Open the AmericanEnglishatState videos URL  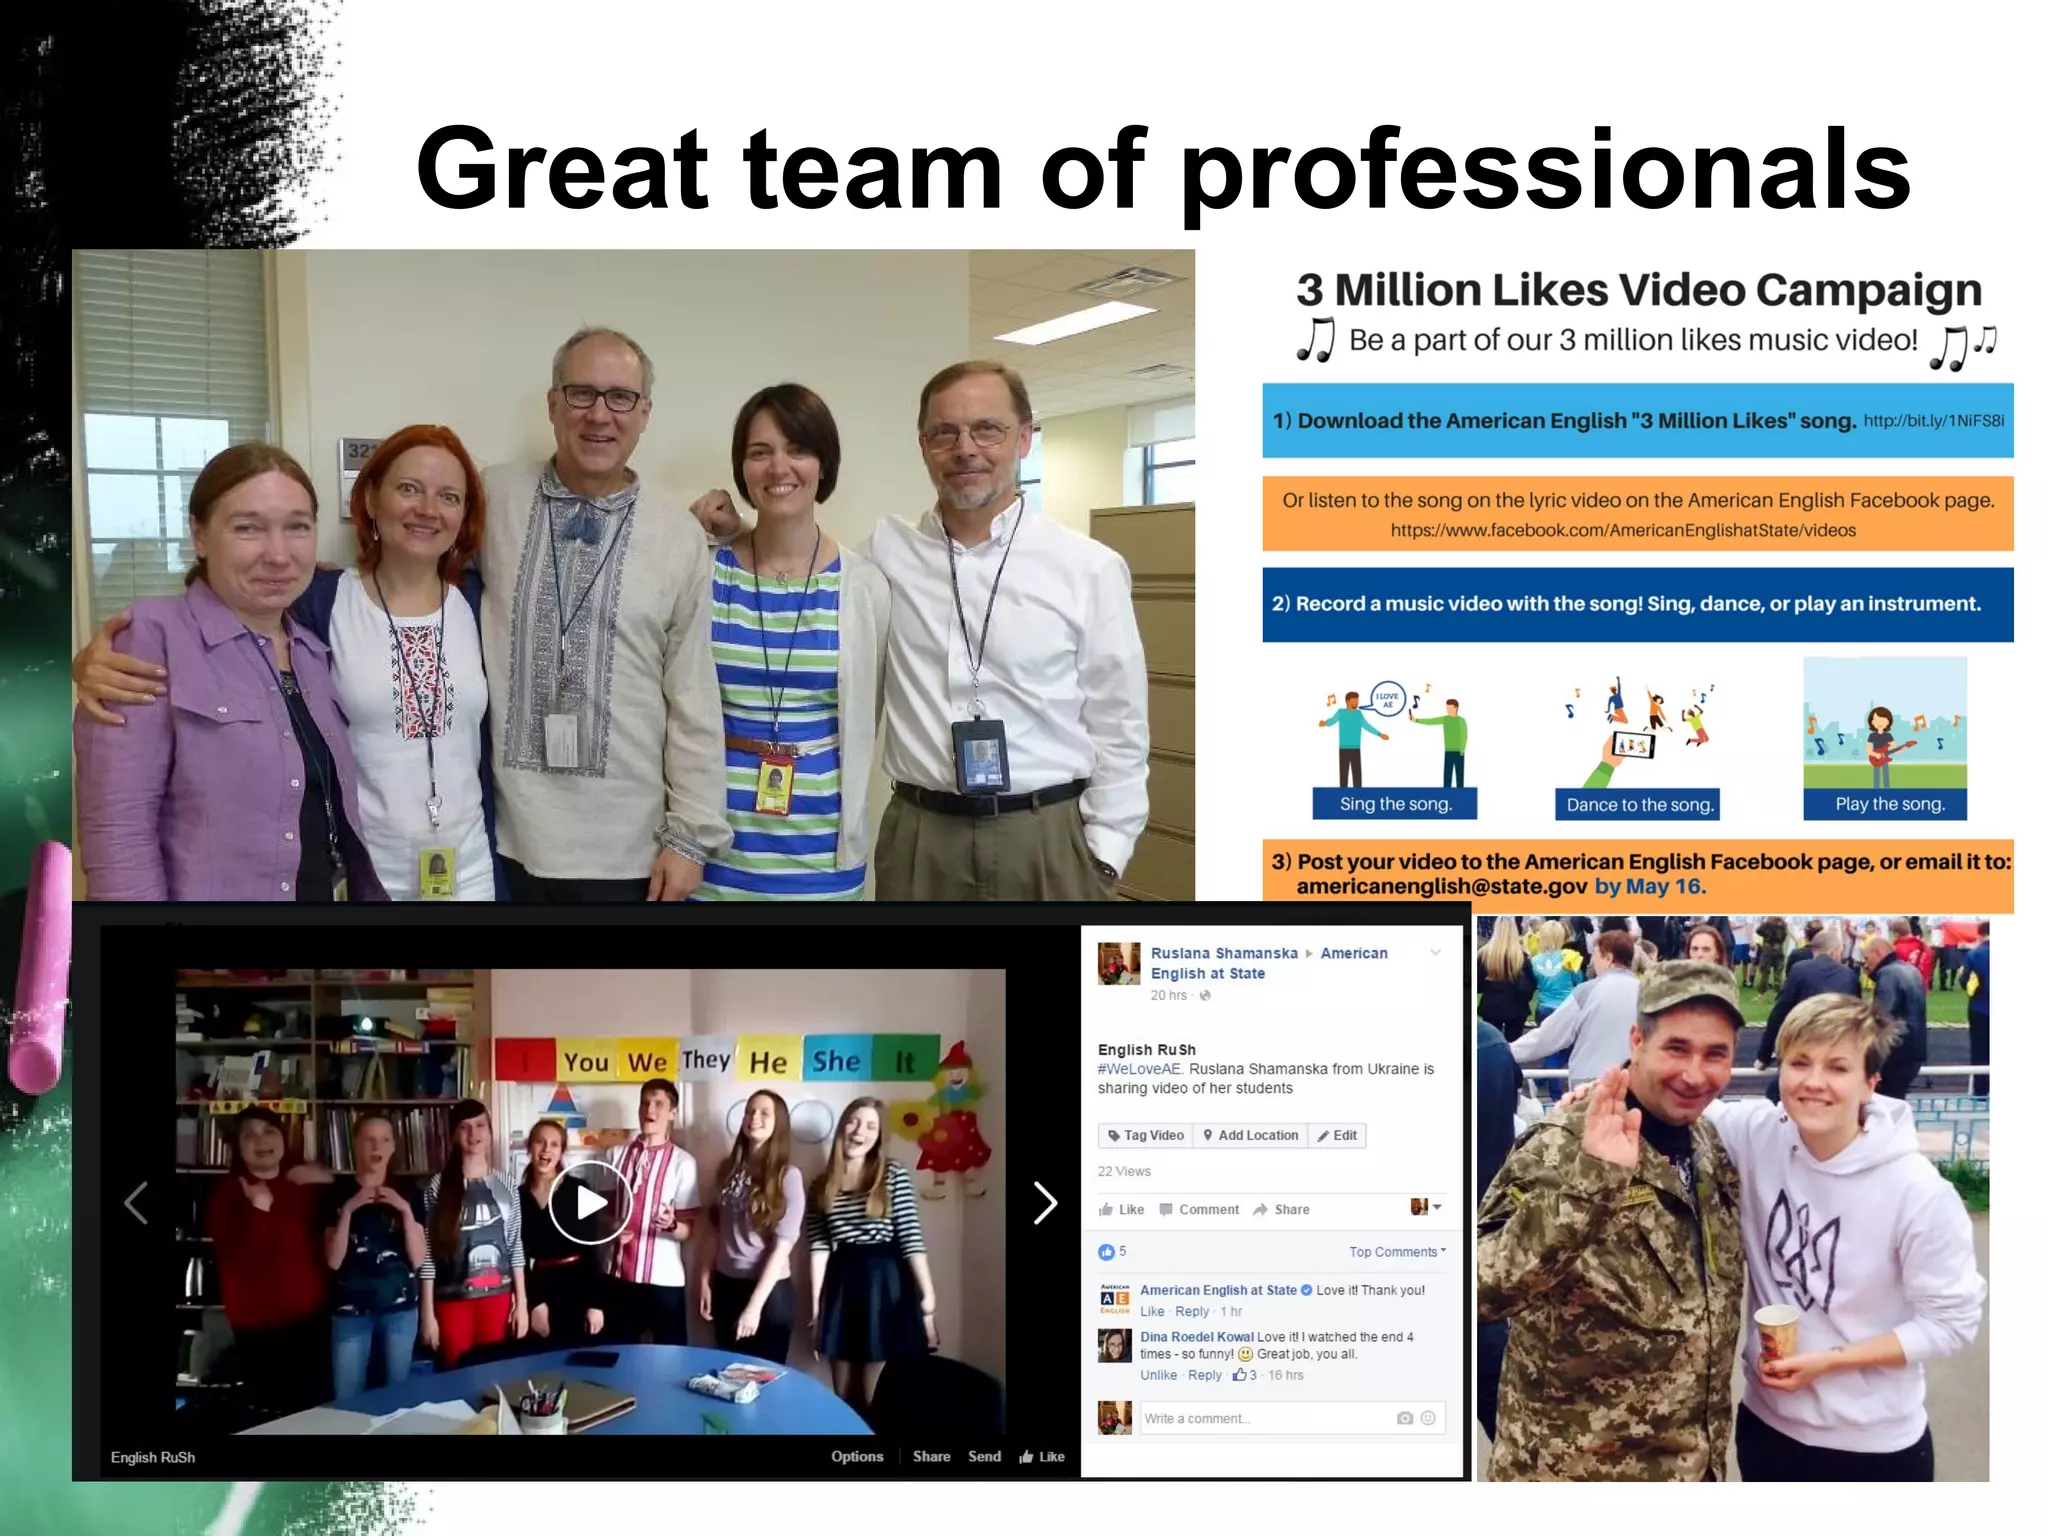(x=1623, y=530)
